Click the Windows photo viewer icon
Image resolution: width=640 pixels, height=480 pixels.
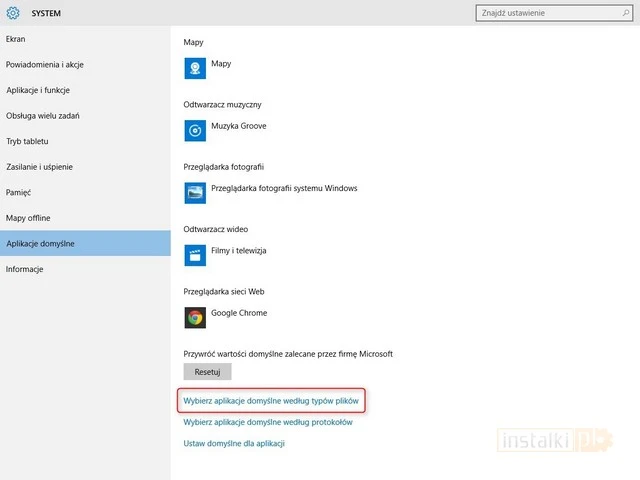195,193
